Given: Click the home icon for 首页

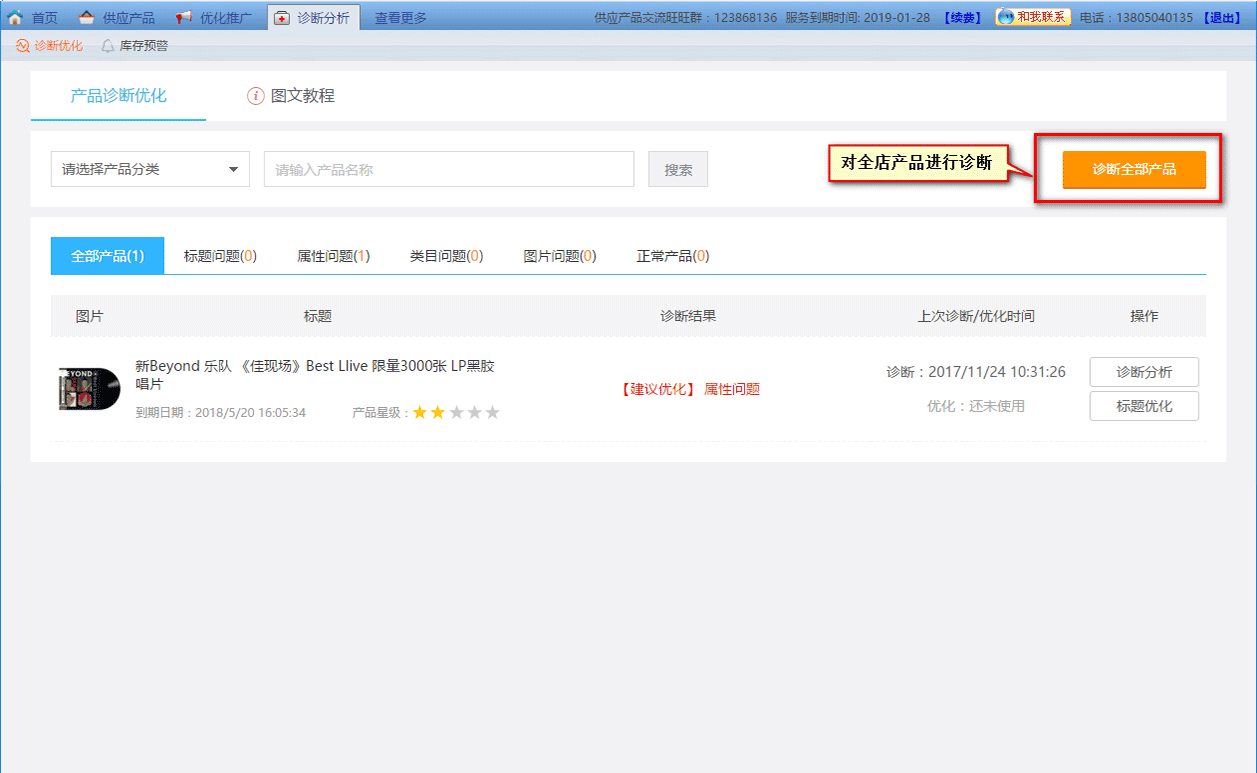Looking at the screenshot, I should pyautogui.click(x=15, y=17).
